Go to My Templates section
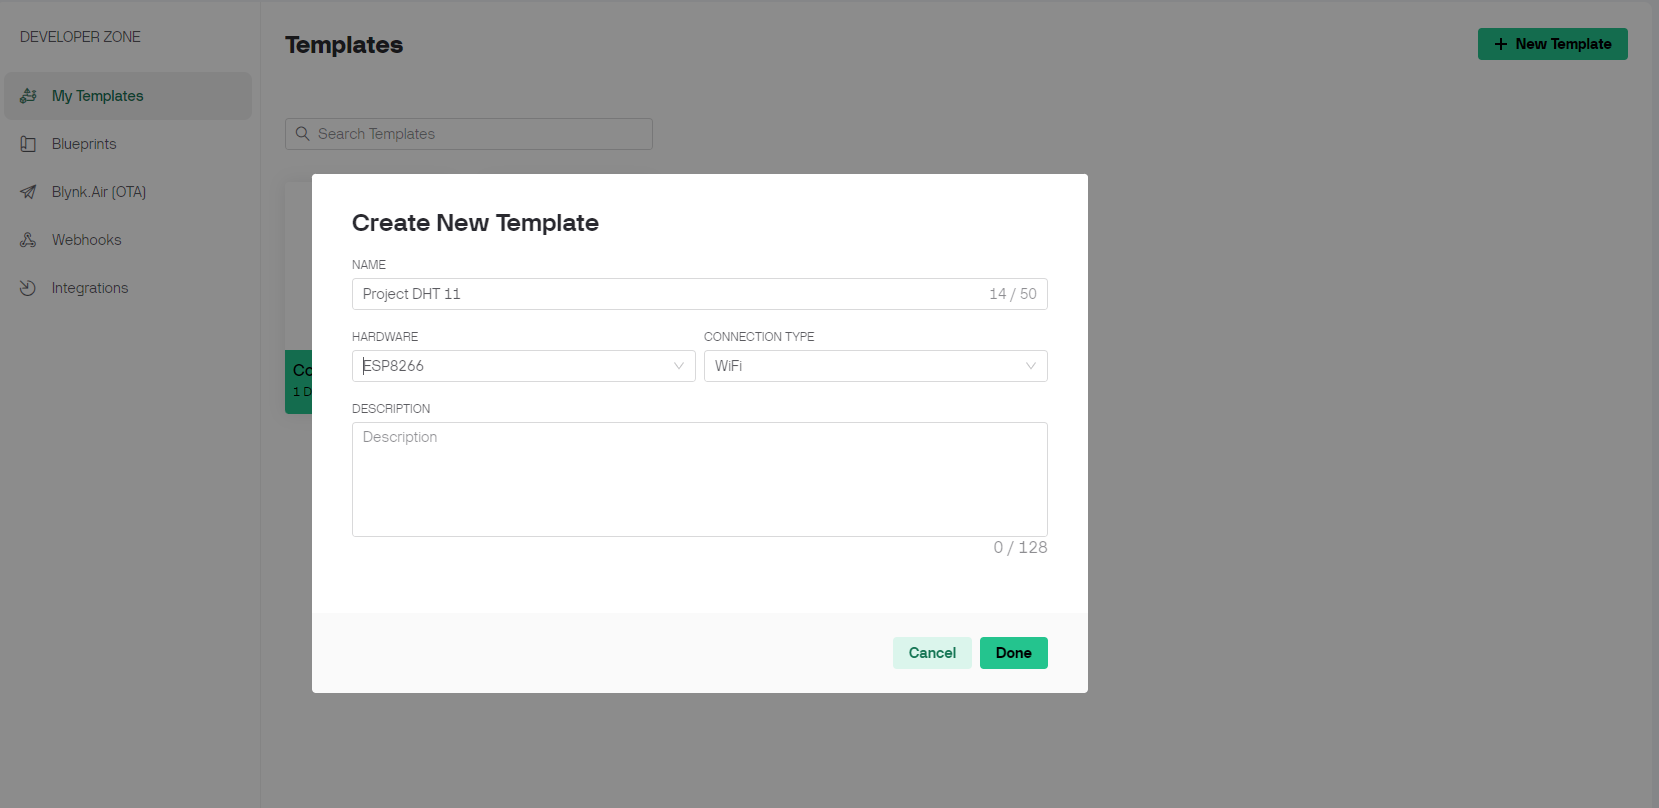 click(x=98, y=96)
